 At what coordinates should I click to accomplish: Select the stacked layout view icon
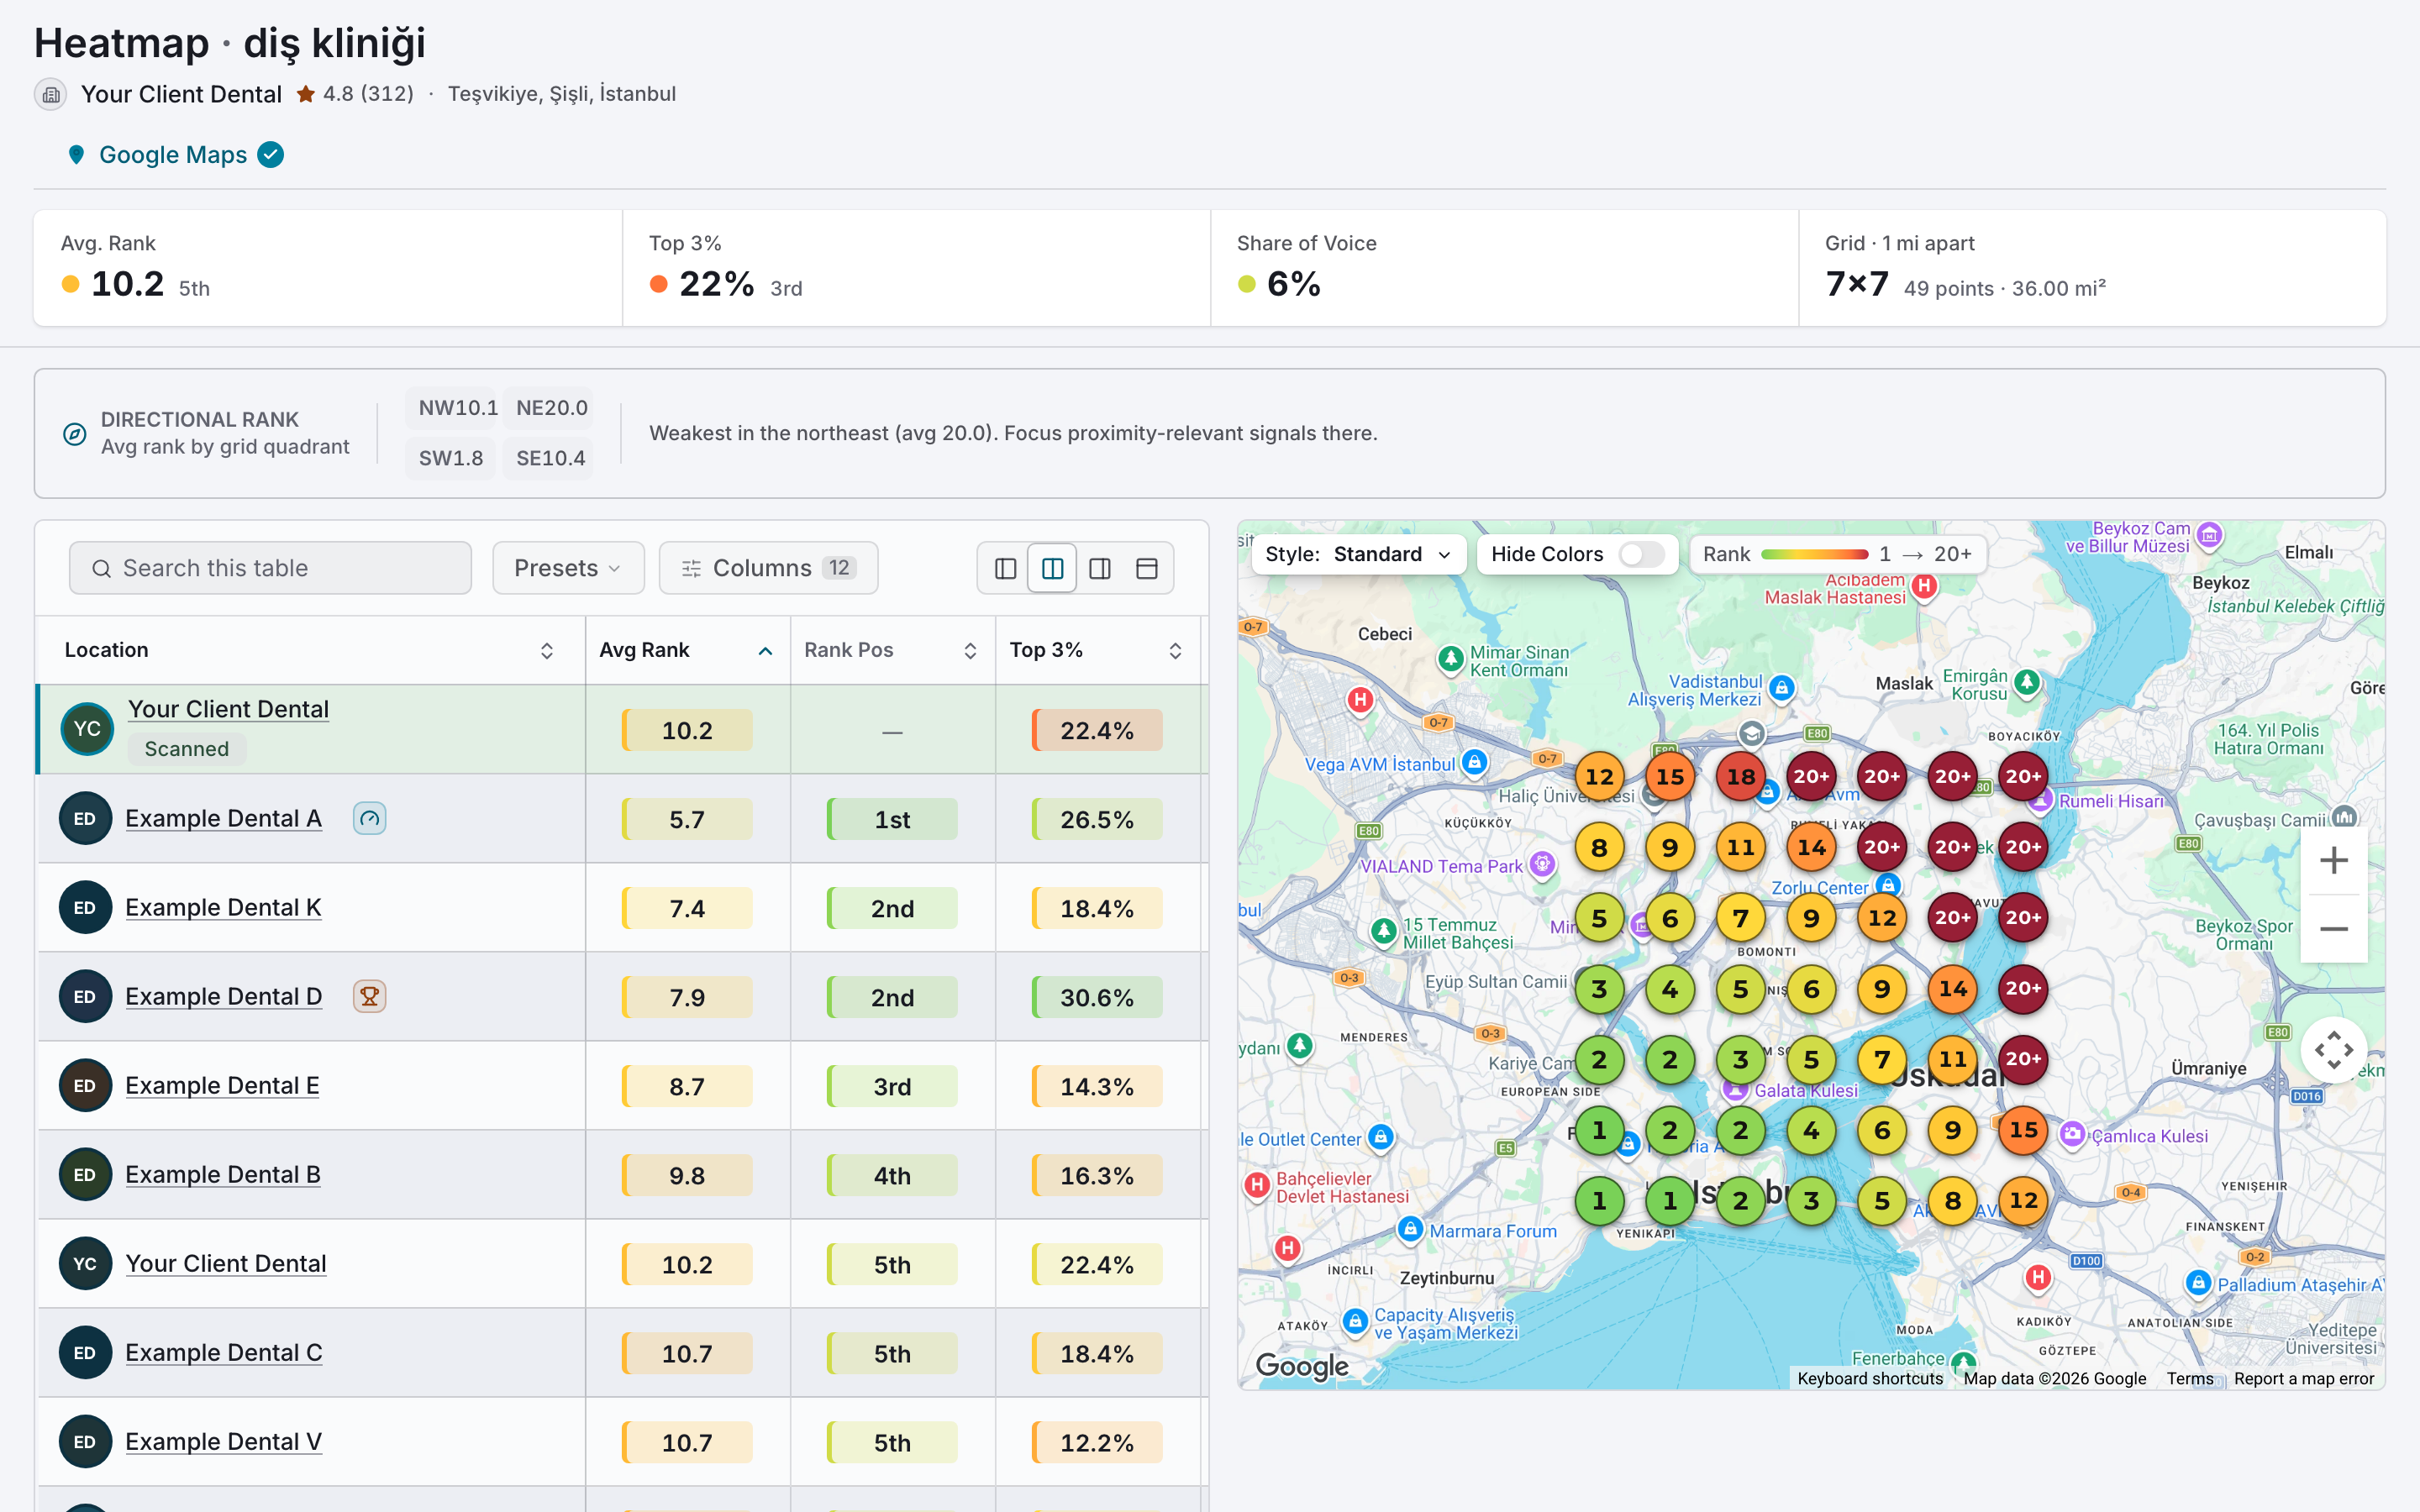1146,568
